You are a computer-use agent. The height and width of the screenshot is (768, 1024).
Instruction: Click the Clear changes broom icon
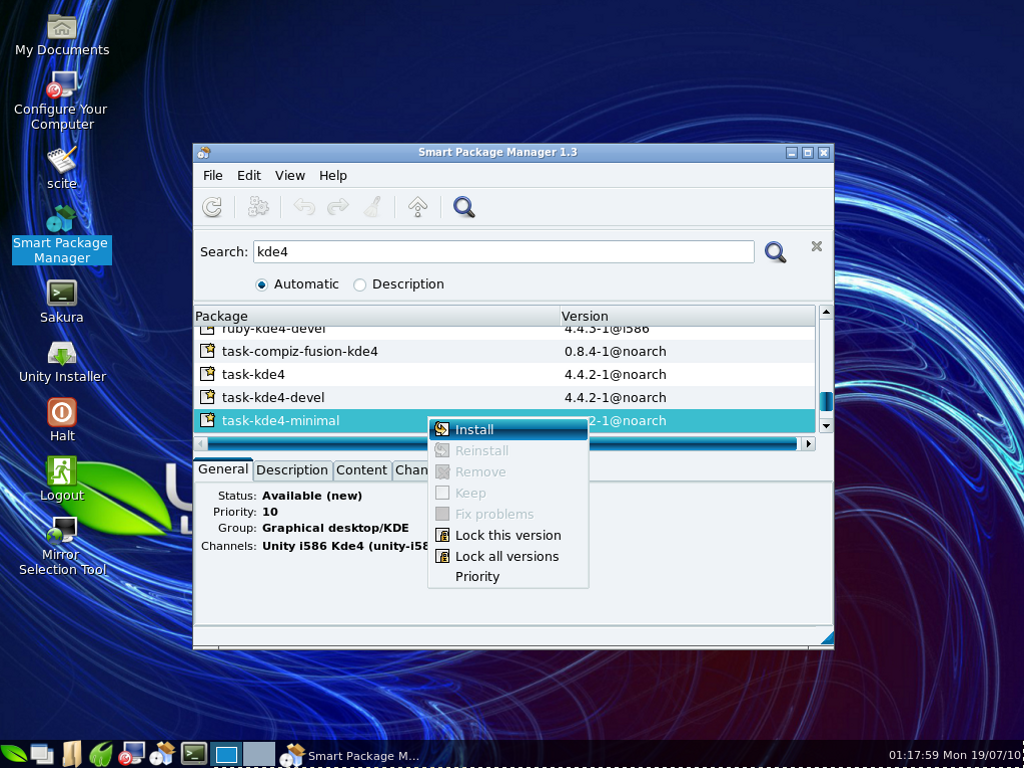[x=372, y=207]
